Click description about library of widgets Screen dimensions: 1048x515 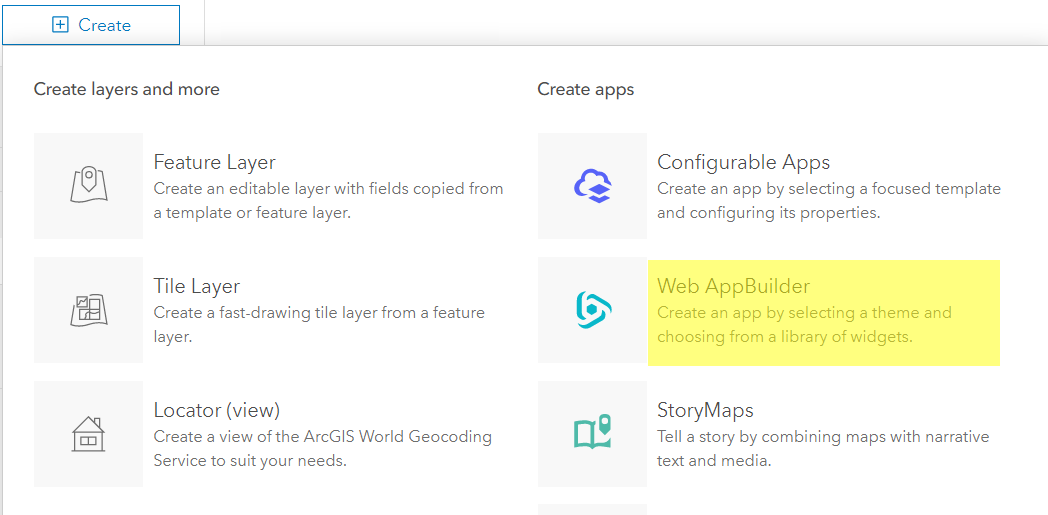(x=804, y=325)
